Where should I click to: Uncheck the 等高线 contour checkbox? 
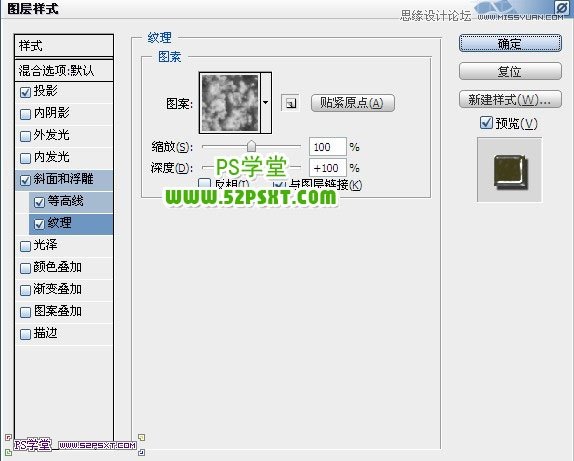(x=39, y=202)
